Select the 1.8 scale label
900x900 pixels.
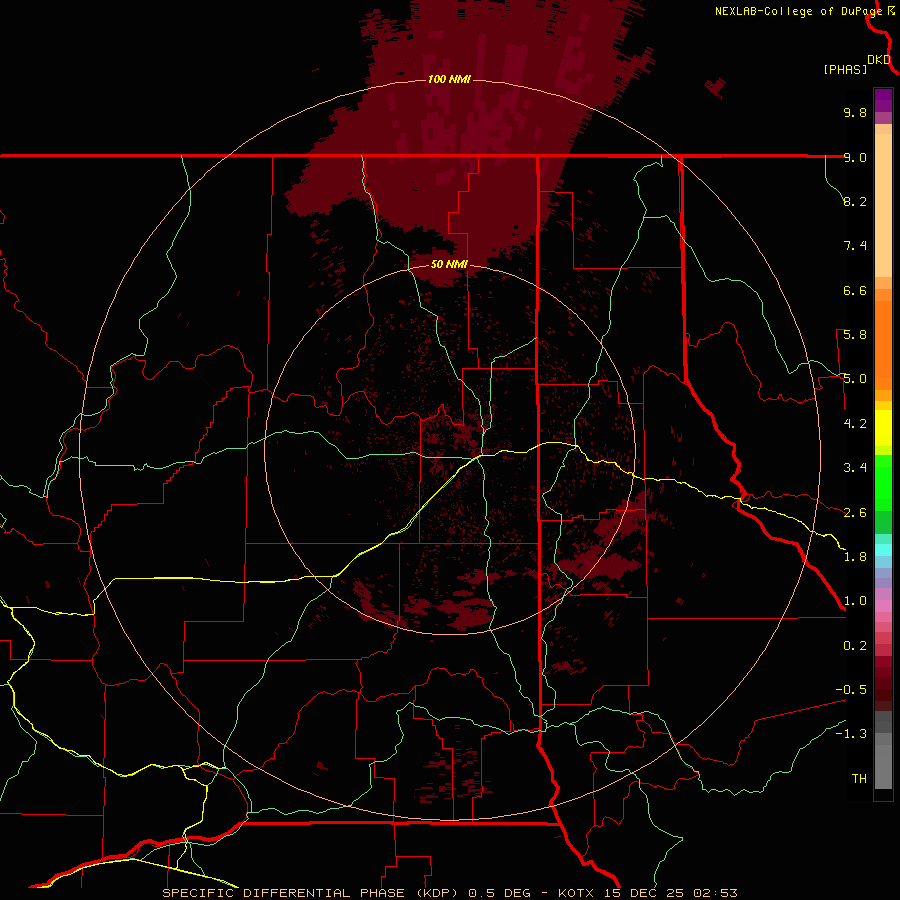855,557
